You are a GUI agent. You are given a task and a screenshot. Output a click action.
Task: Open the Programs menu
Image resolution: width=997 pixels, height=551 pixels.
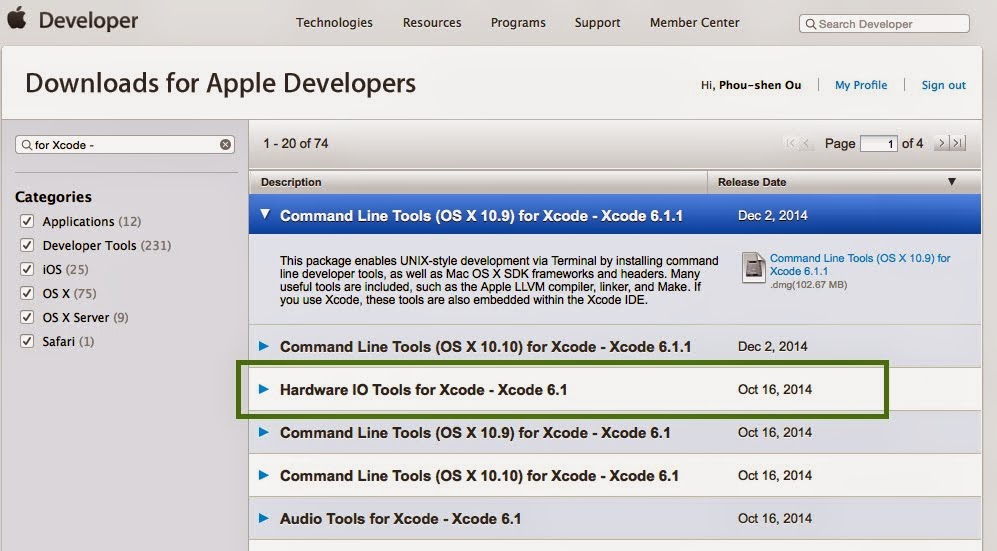point(518,23)
